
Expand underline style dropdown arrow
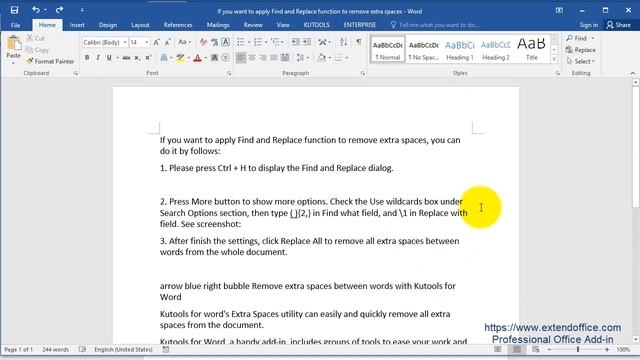118,58
